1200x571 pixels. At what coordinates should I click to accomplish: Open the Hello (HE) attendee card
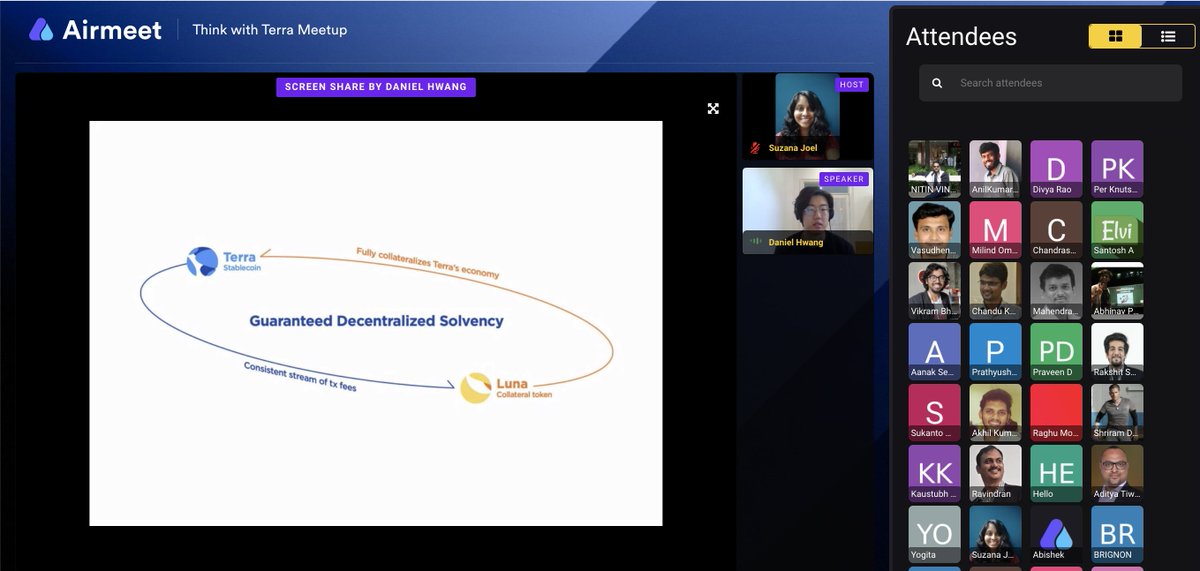(x=1057, y=473)
